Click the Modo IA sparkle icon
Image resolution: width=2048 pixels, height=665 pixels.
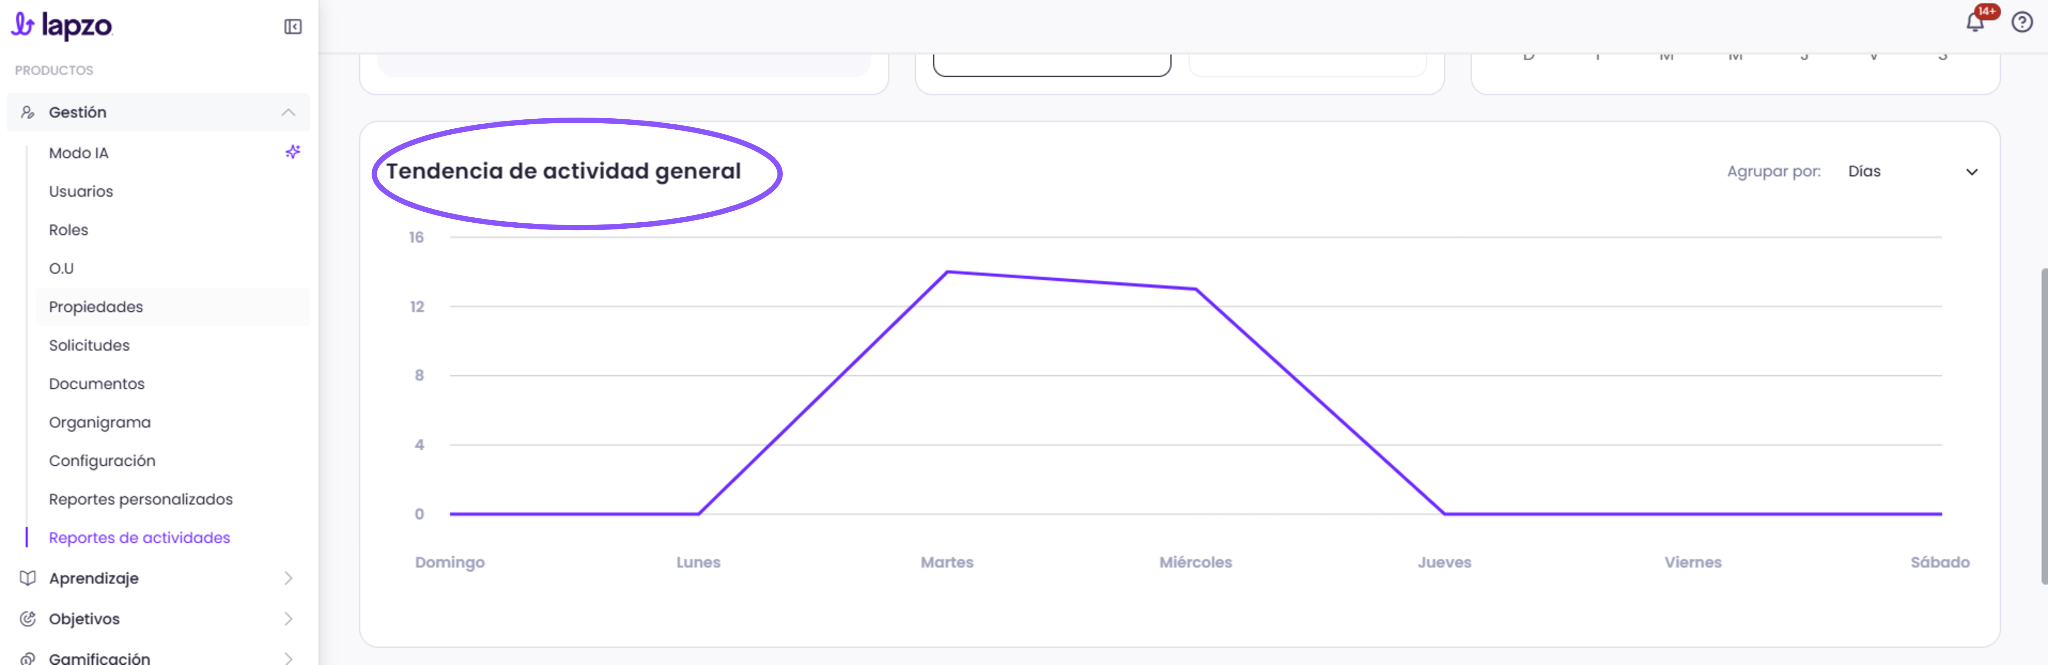point(293,152)
